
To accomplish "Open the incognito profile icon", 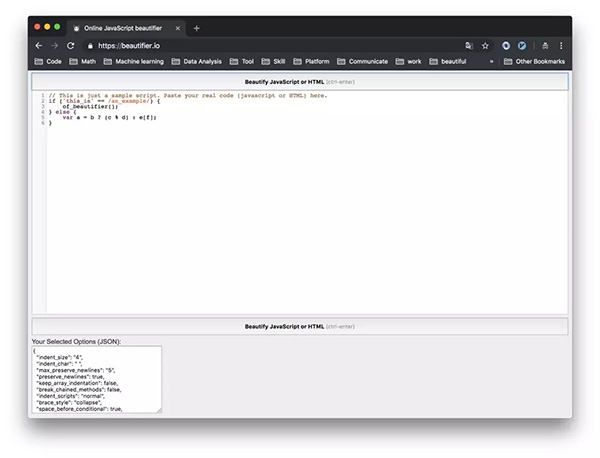I will coord(545,46).
